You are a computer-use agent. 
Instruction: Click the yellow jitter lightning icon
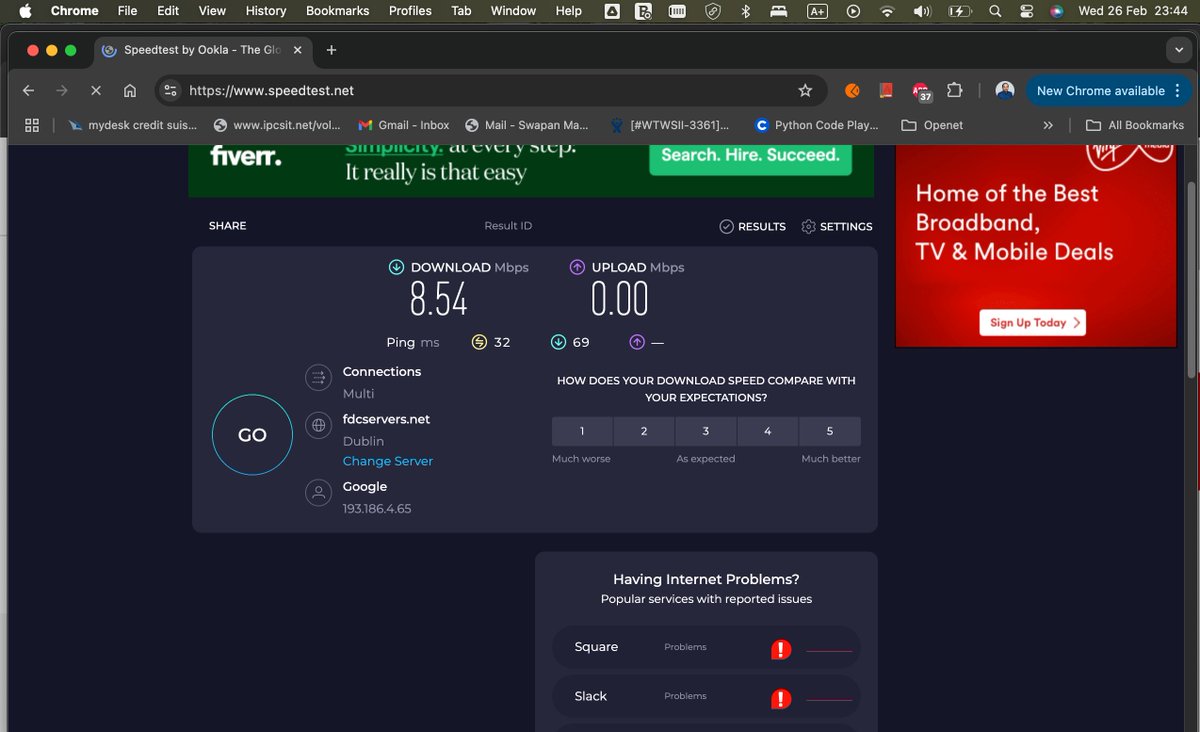point(478,342)
